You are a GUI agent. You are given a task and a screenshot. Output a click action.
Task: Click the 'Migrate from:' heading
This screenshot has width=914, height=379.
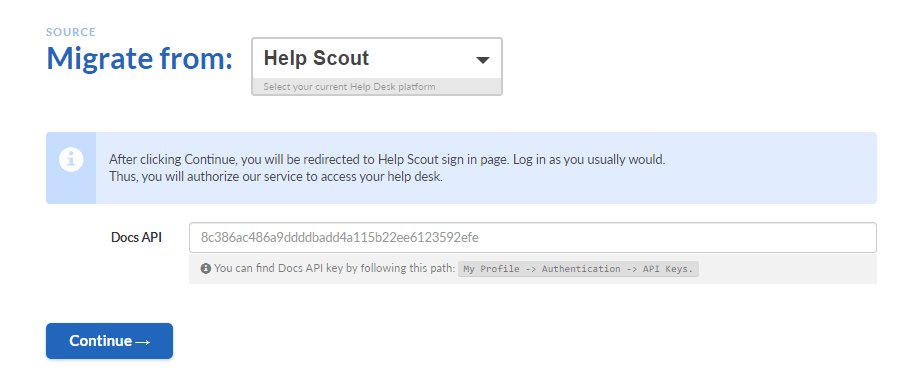coord(140,58)
